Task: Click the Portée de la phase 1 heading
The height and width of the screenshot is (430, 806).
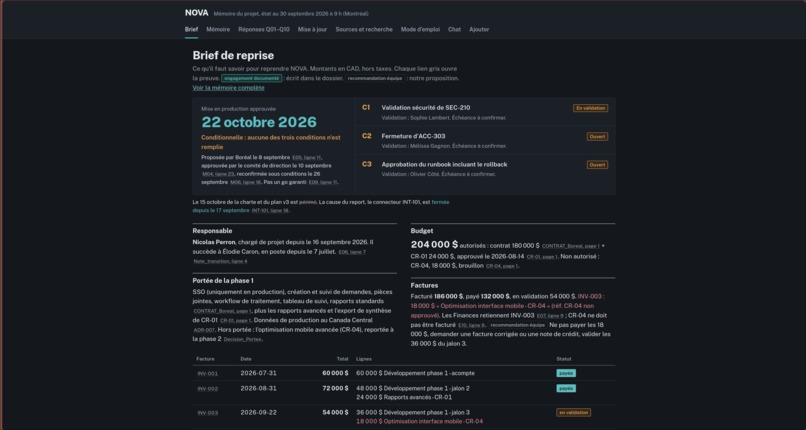Action: pyautogui.click(x=223, y=281)
